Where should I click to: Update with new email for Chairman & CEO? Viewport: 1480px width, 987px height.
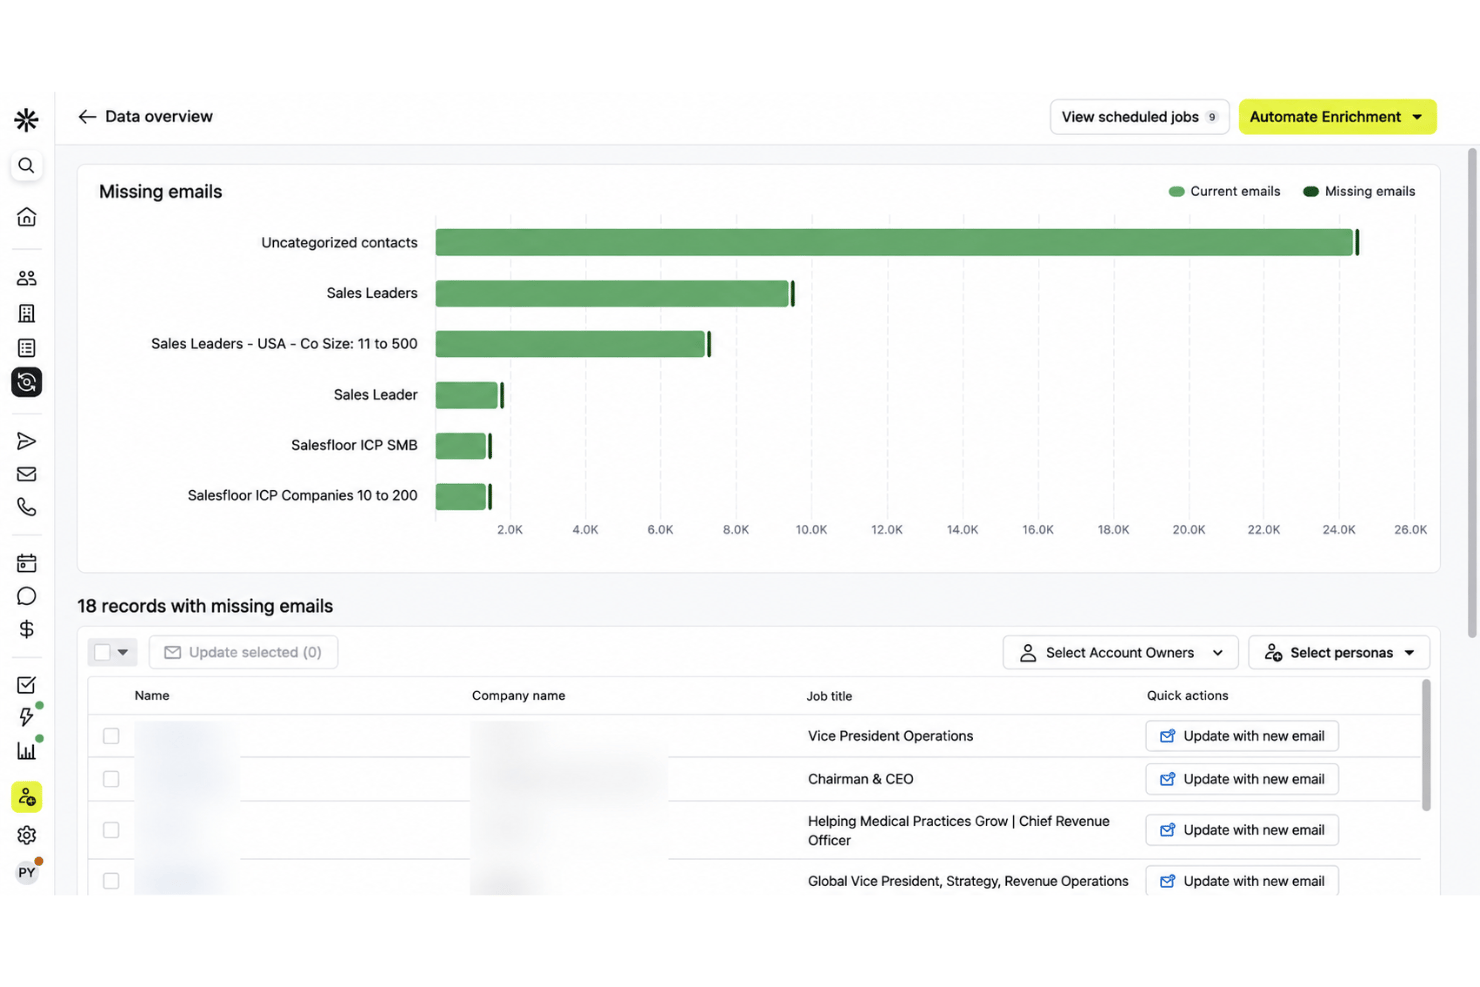(x=1242, y=779)
